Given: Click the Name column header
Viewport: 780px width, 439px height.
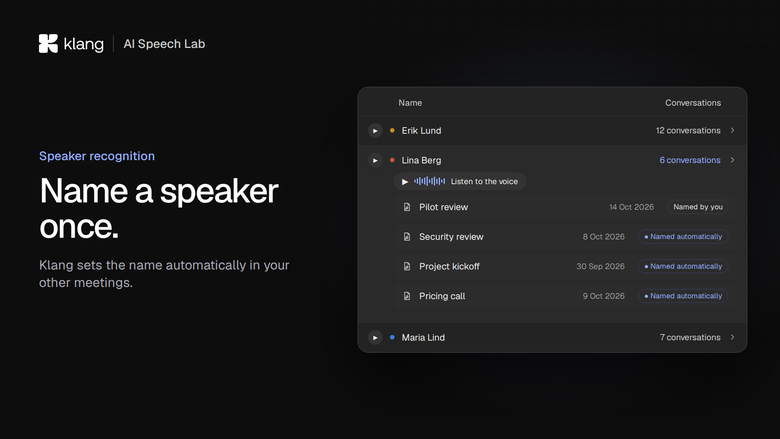Looking at the screenshot, I should click(410, 103).
